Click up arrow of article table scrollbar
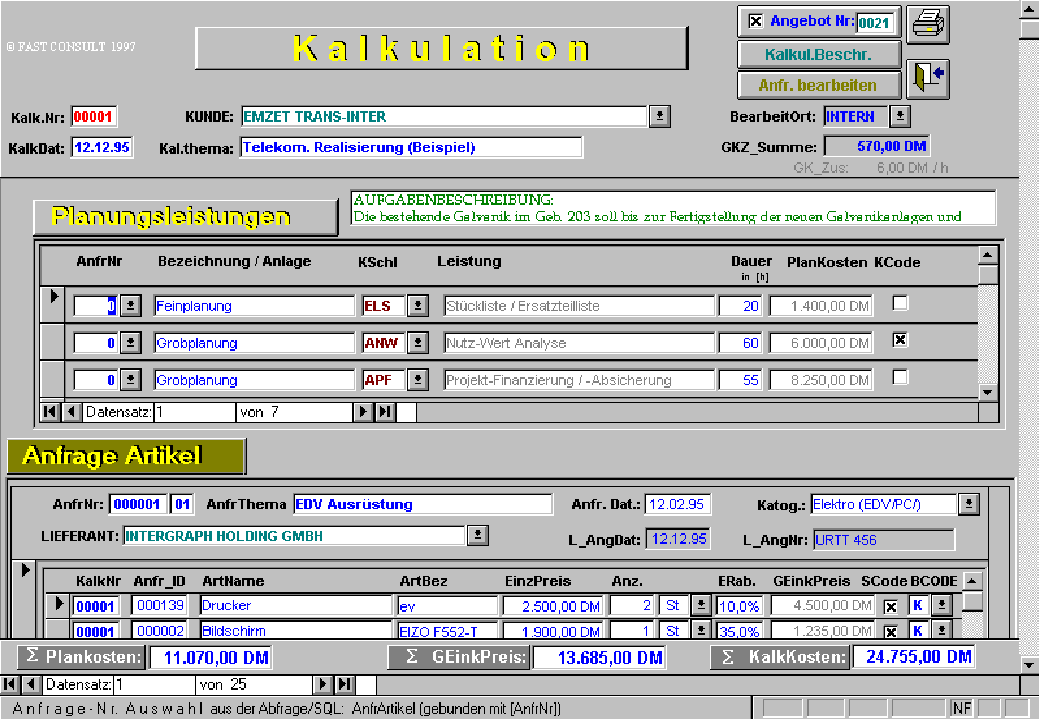Image resolution: width=1039 pixels, height=719 pixels. tap(972, 581)
